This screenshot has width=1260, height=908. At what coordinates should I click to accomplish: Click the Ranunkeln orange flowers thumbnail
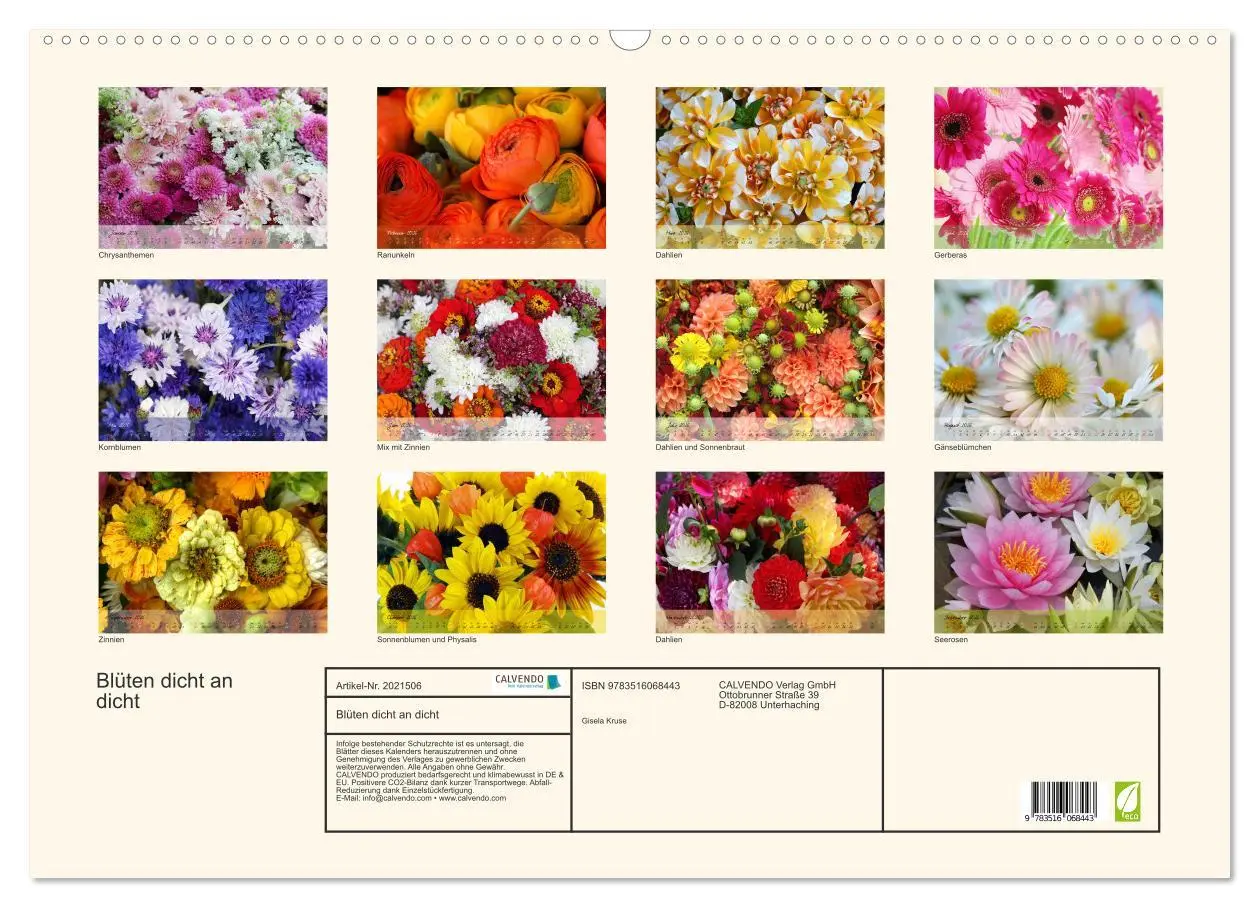491,167
